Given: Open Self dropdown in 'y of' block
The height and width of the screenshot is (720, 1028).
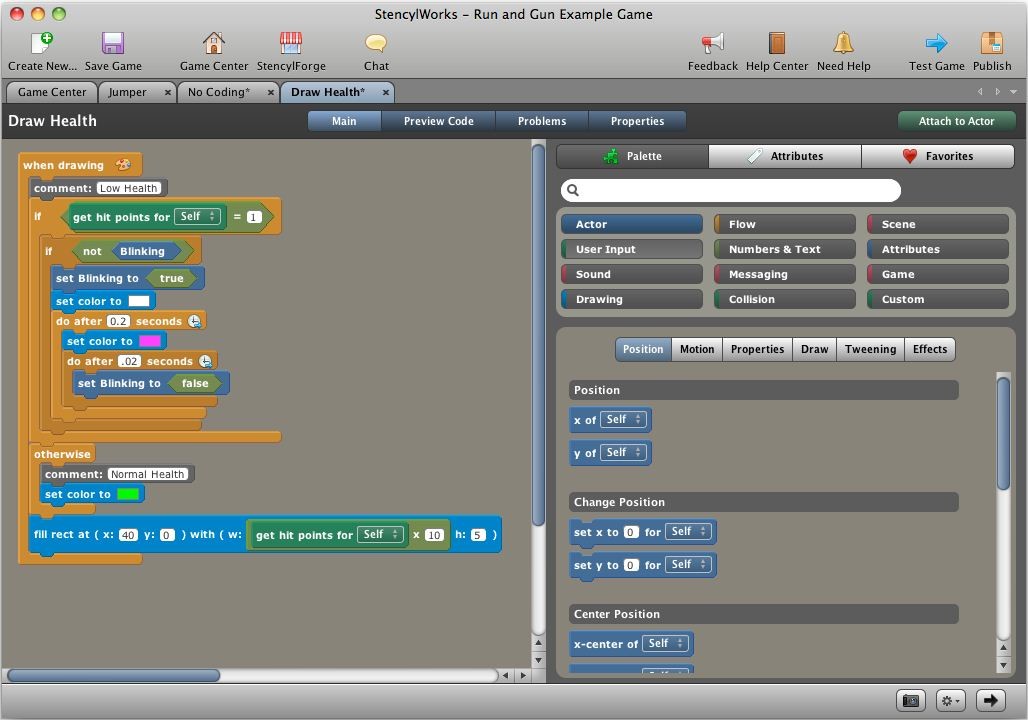Looking at the screenshot, I should coord(623,452).
